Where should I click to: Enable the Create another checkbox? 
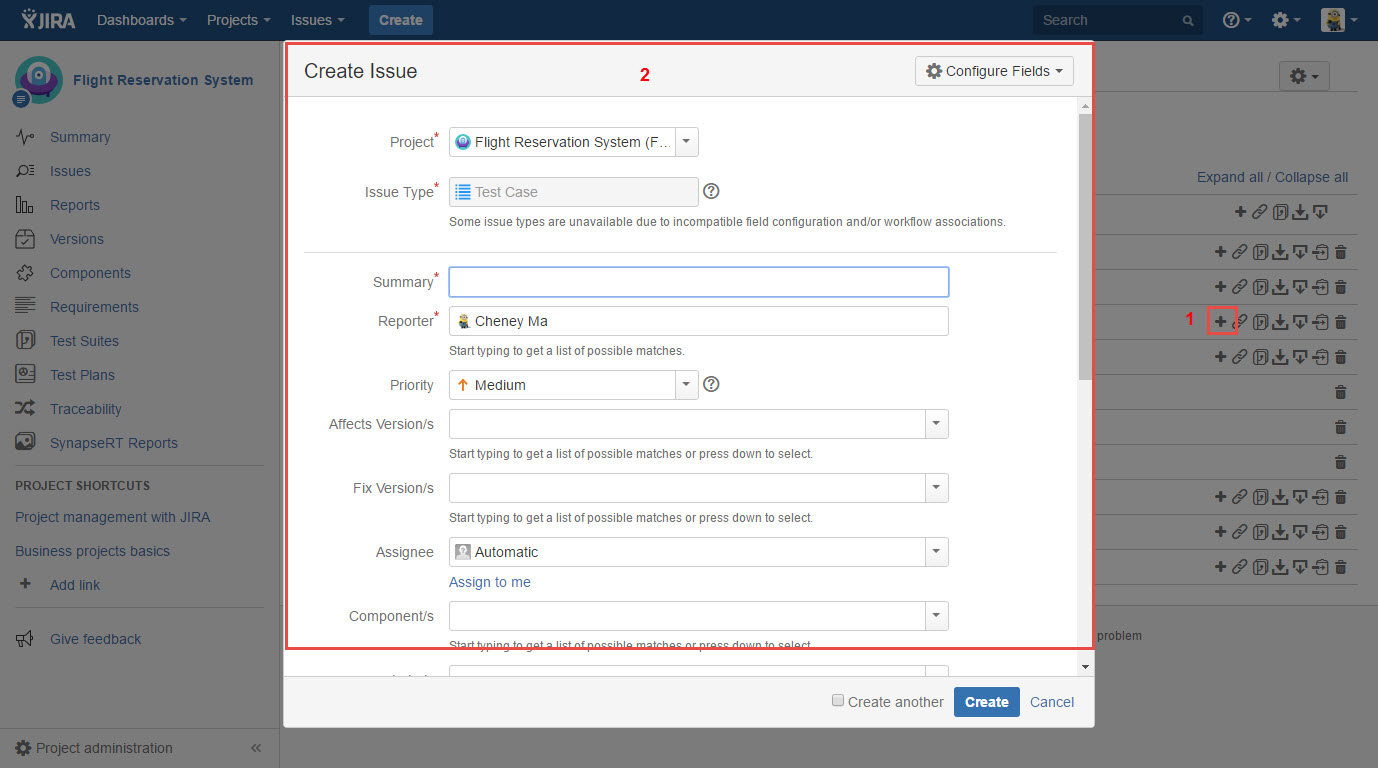pos(838,701)
